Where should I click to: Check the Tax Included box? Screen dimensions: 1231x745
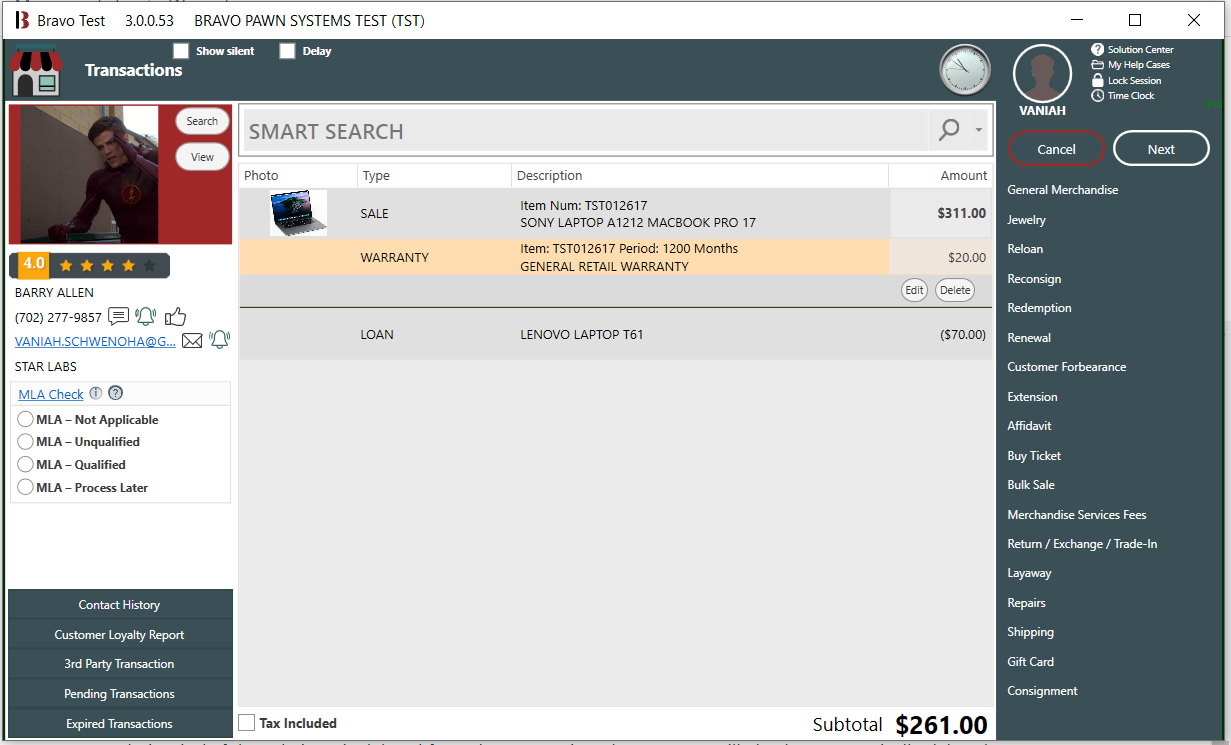tap(247, 723)
